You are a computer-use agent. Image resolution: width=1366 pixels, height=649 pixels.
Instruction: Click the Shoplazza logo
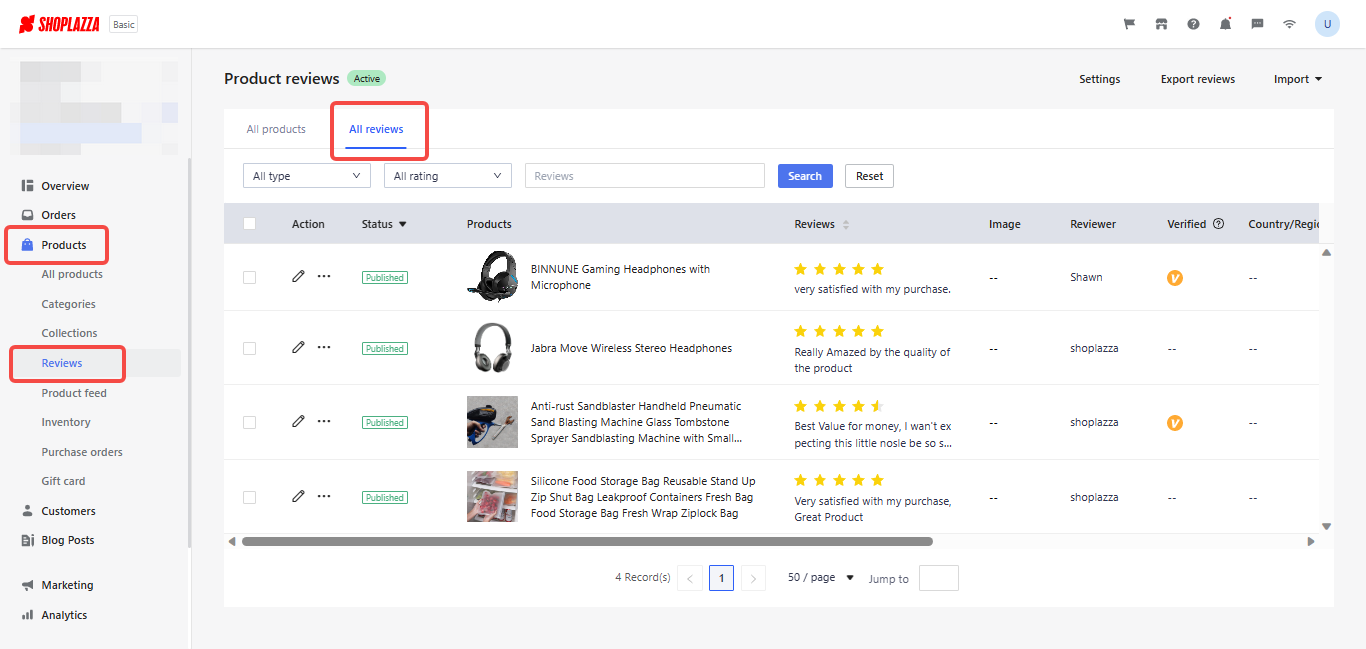tap(59, 24)
